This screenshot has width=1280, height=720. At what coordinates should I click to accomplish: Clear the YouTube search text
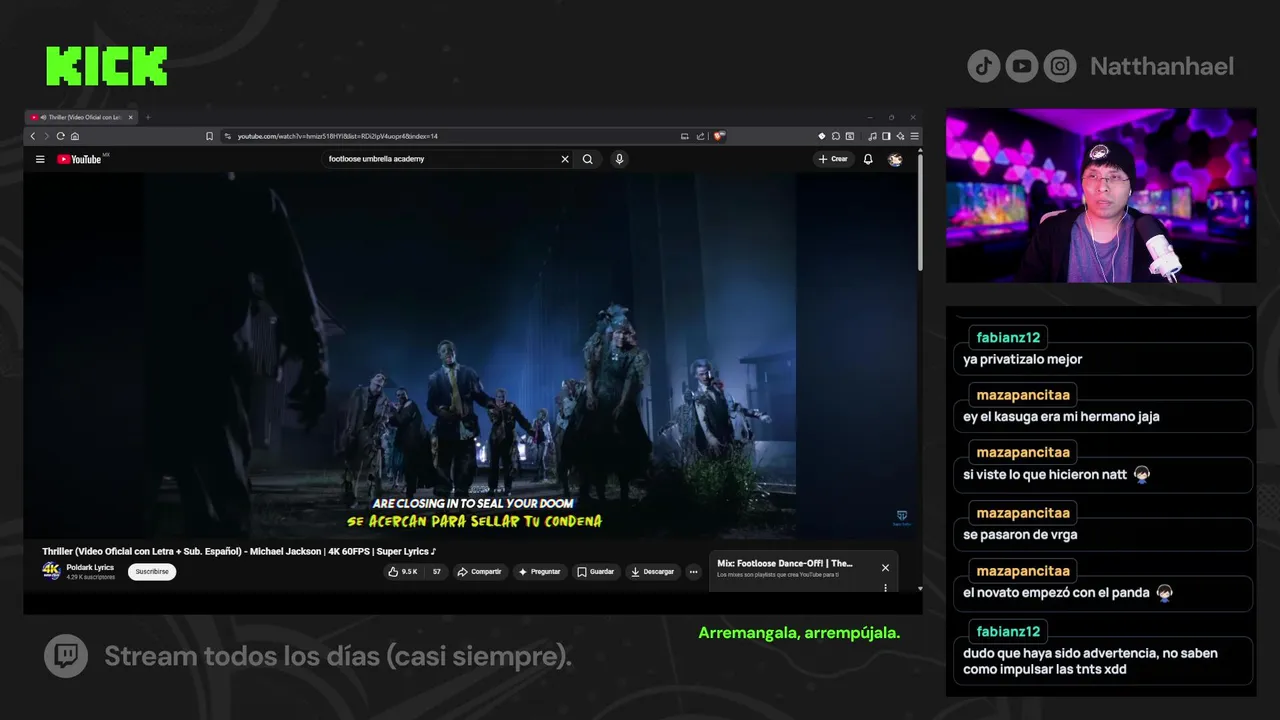click(565, 159)
